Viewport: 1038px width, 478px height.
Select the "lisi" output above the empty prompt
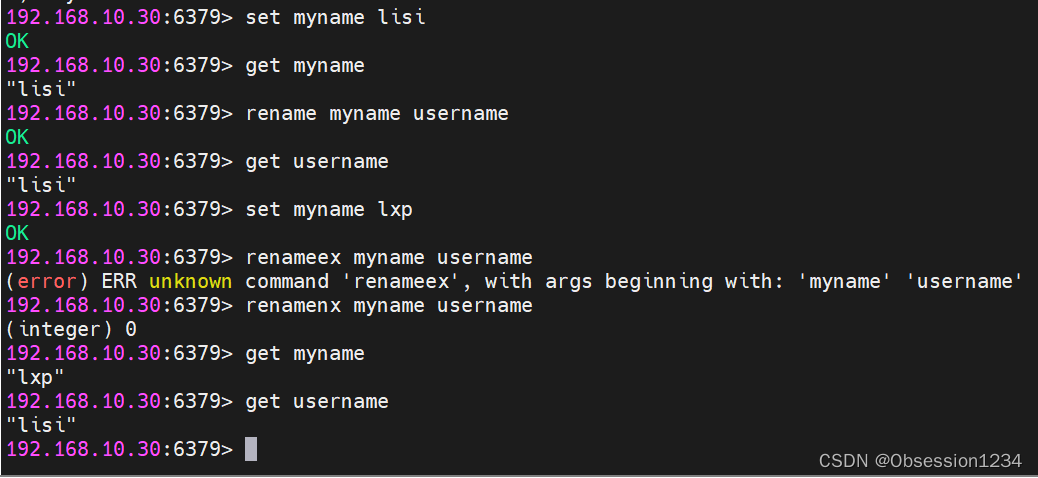pos(41,424)
